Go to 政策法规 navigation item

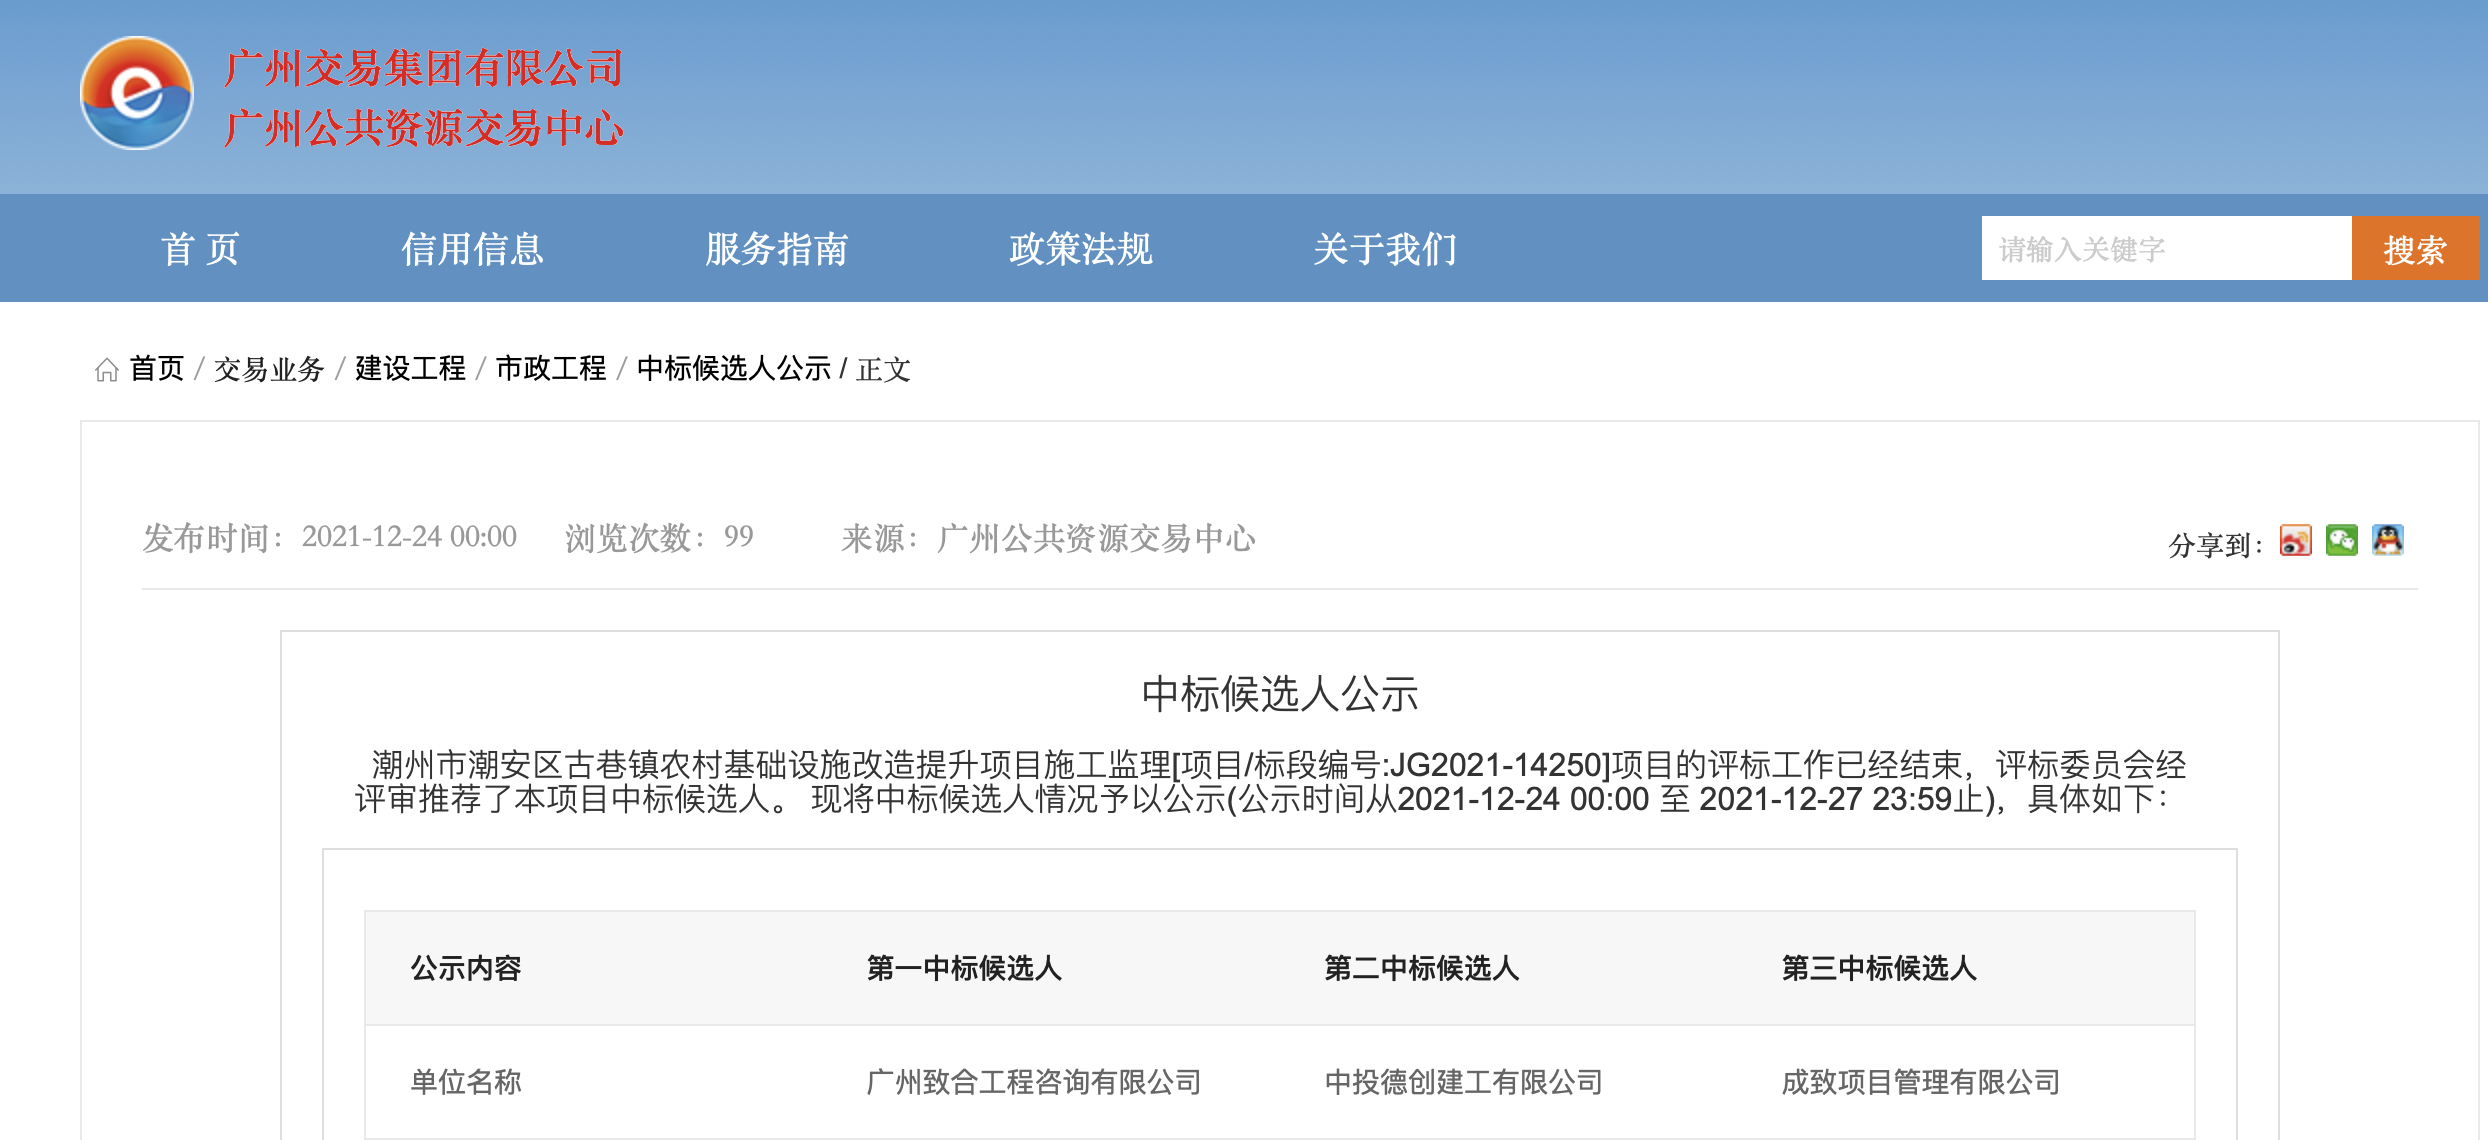click(x=1080, y=249)
